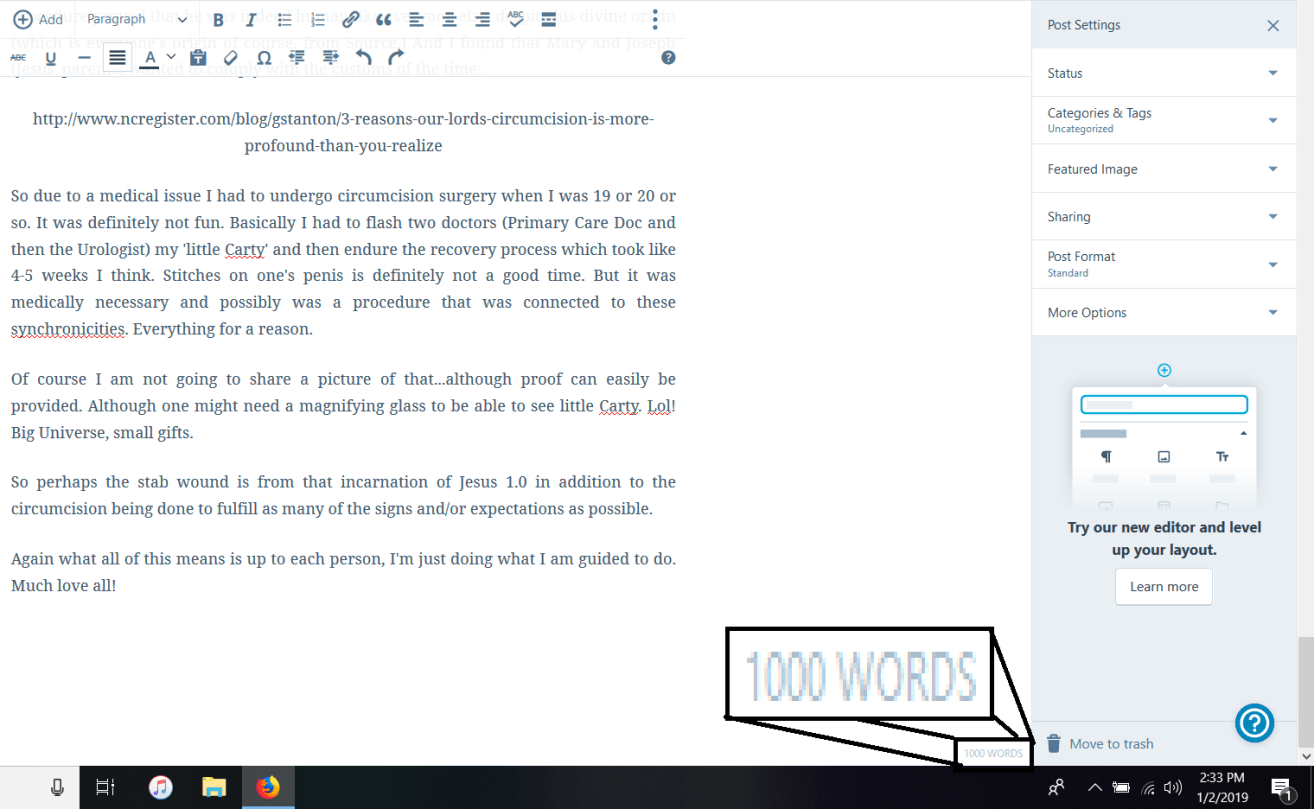
Task: Insert a hyperlink
Action: pos(350,19)
